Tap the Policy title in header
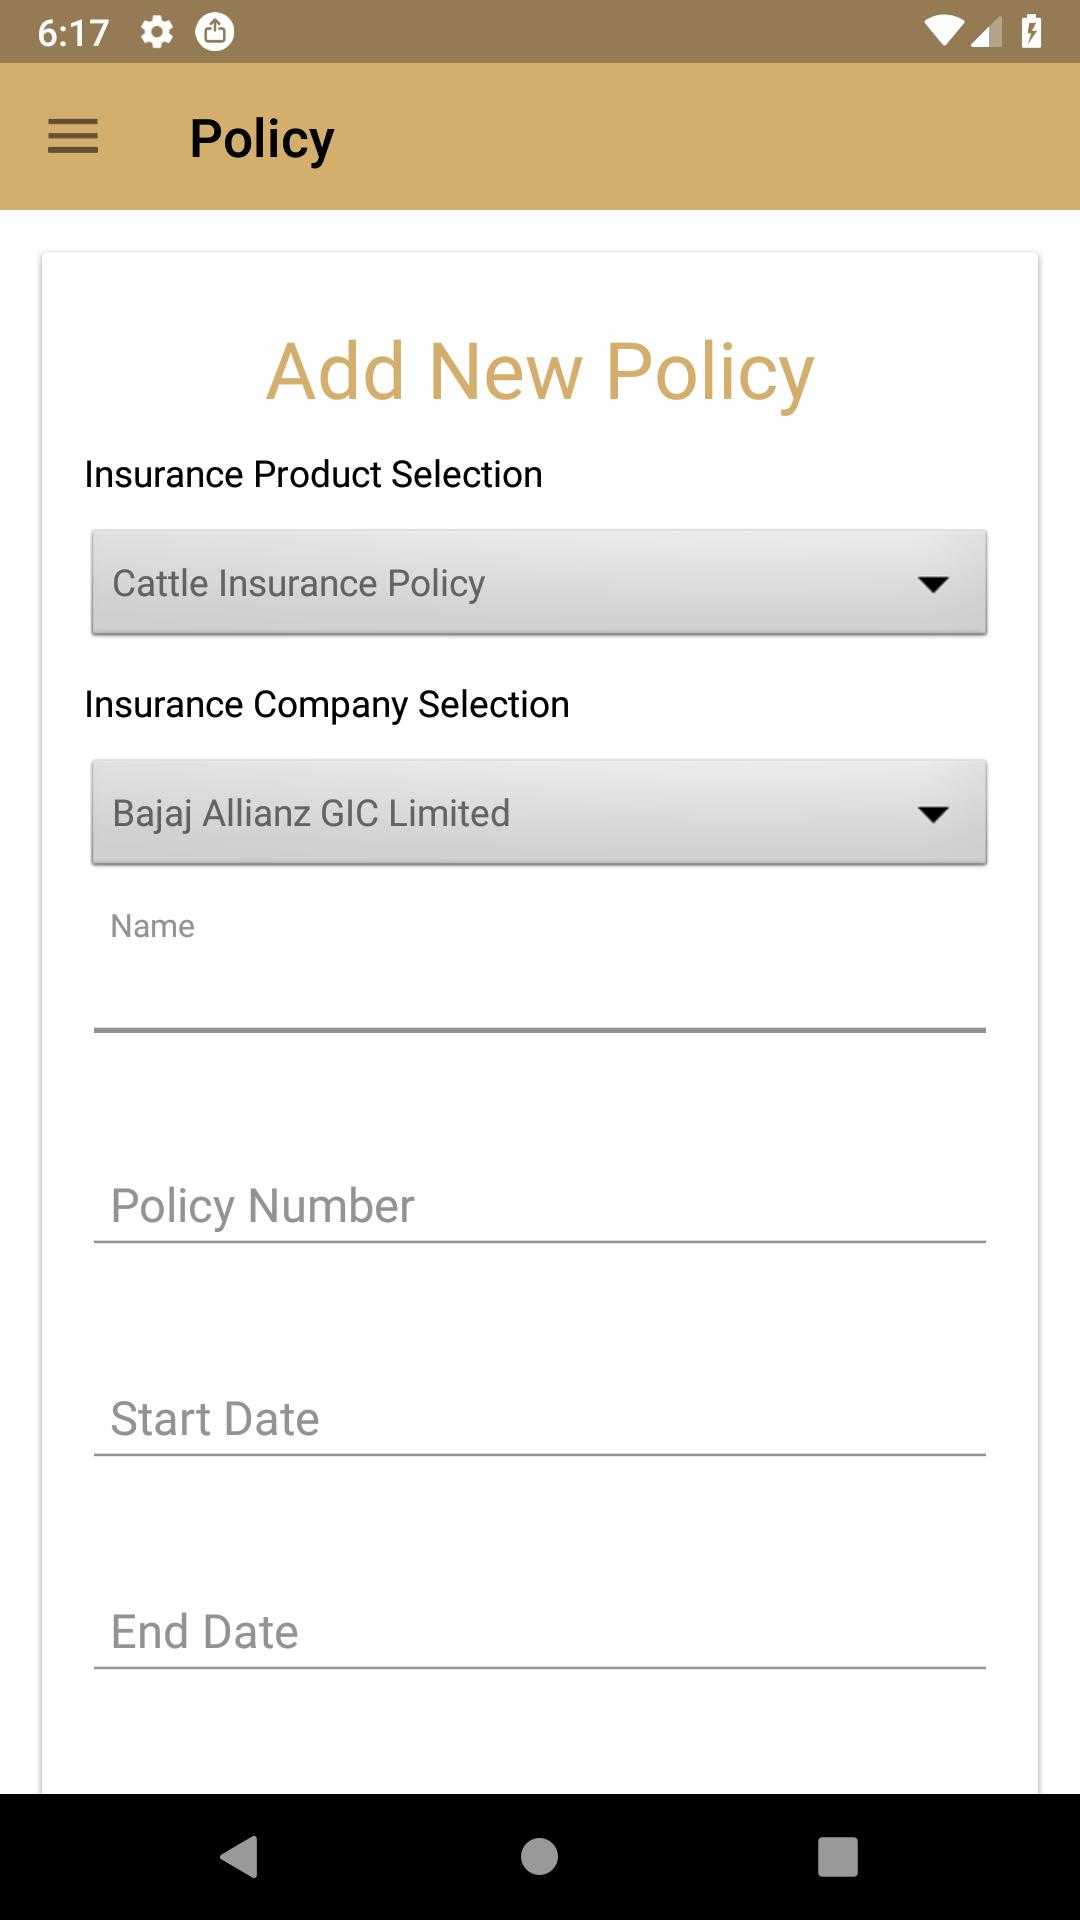1080x1920 pixels. coord(262,139)
